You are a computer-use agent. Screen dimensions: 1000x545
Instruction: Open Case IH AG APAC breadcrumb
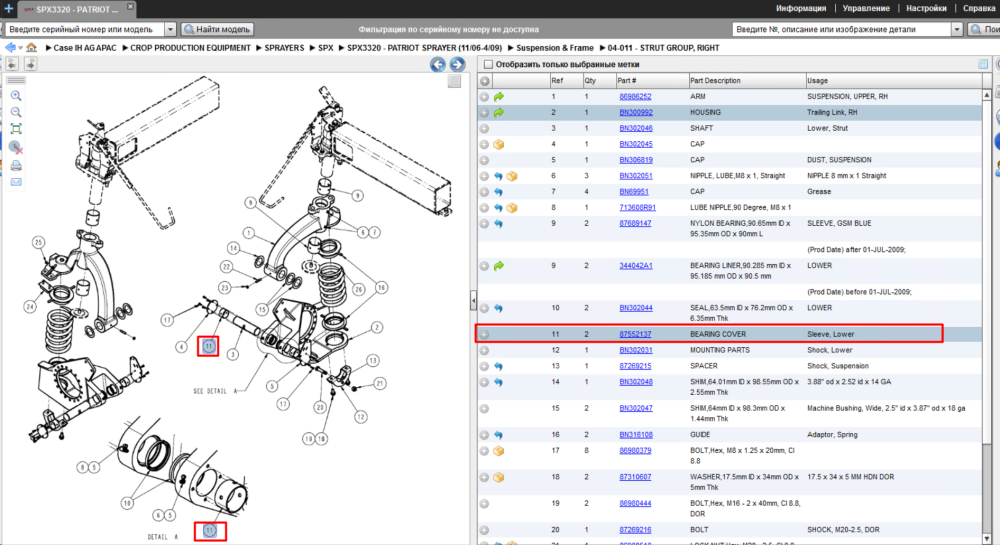click(85, 48)
